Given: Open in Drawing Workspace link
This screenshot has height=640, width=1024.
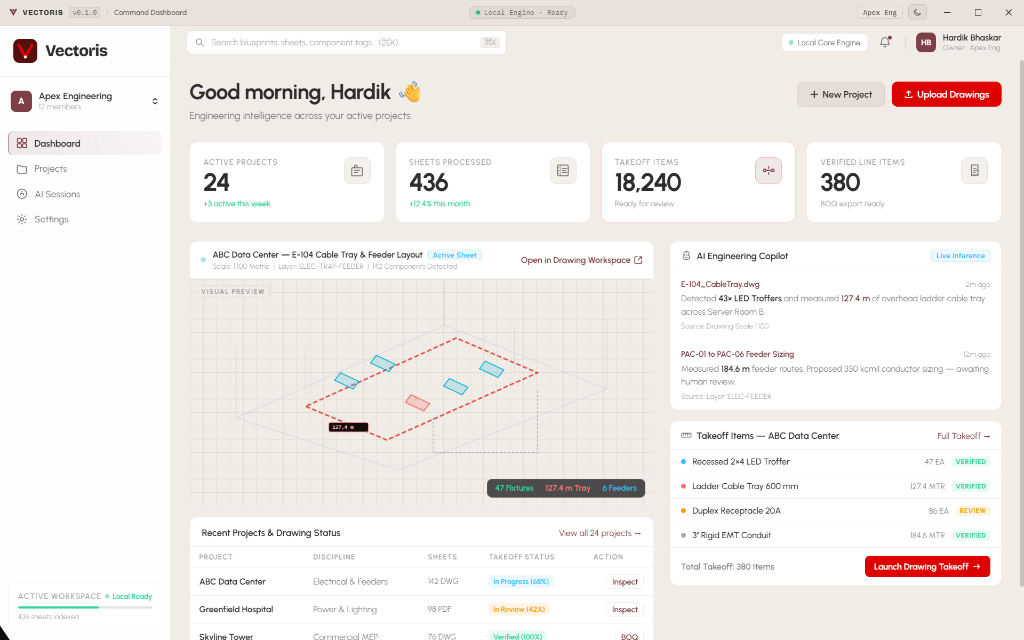Looking at the screenshot, I should point(581,260).
